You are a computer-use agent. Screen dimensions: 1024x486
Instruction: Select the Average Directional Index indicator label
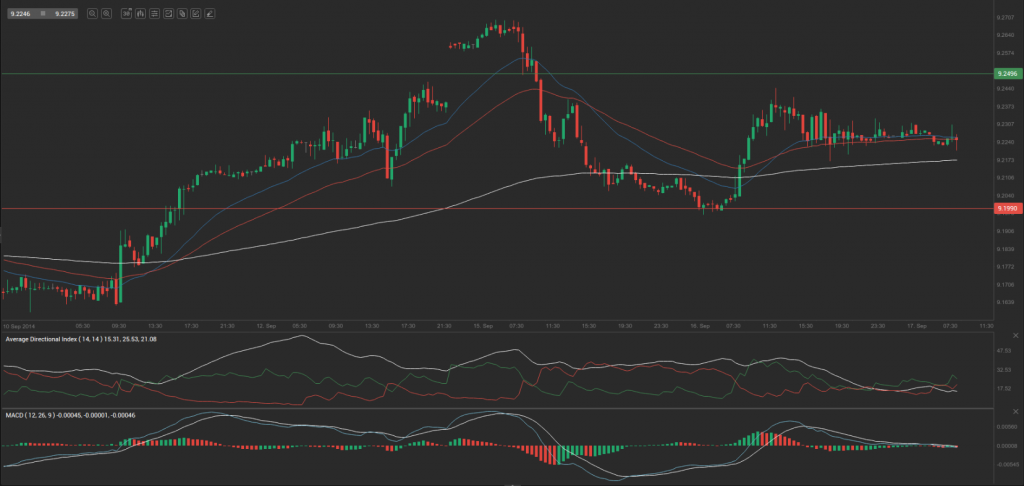coord(70,340)
